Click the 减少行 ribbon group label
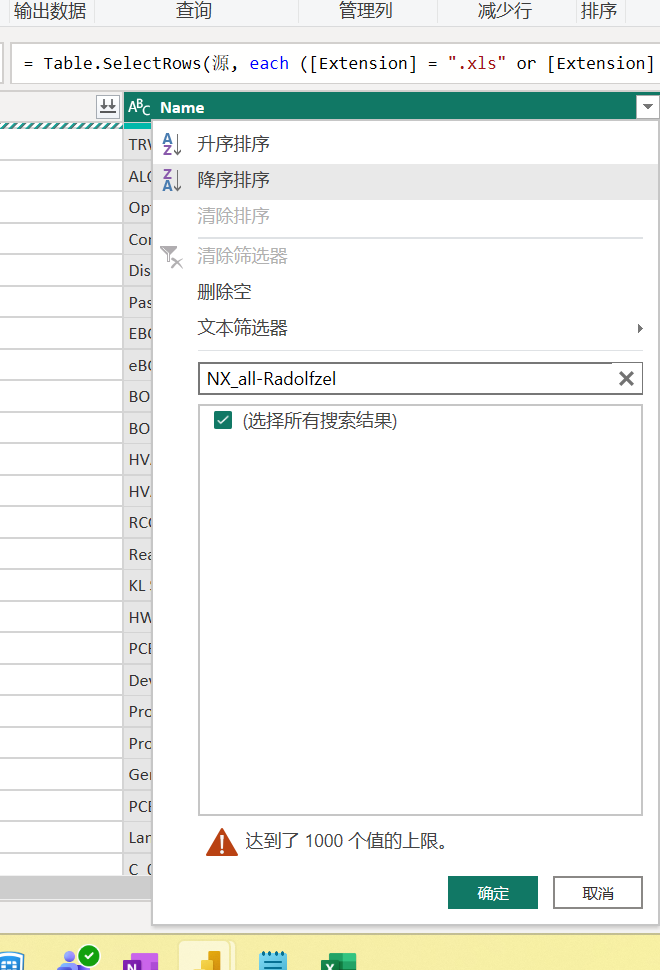660x970 pixels. coord(505,11)
